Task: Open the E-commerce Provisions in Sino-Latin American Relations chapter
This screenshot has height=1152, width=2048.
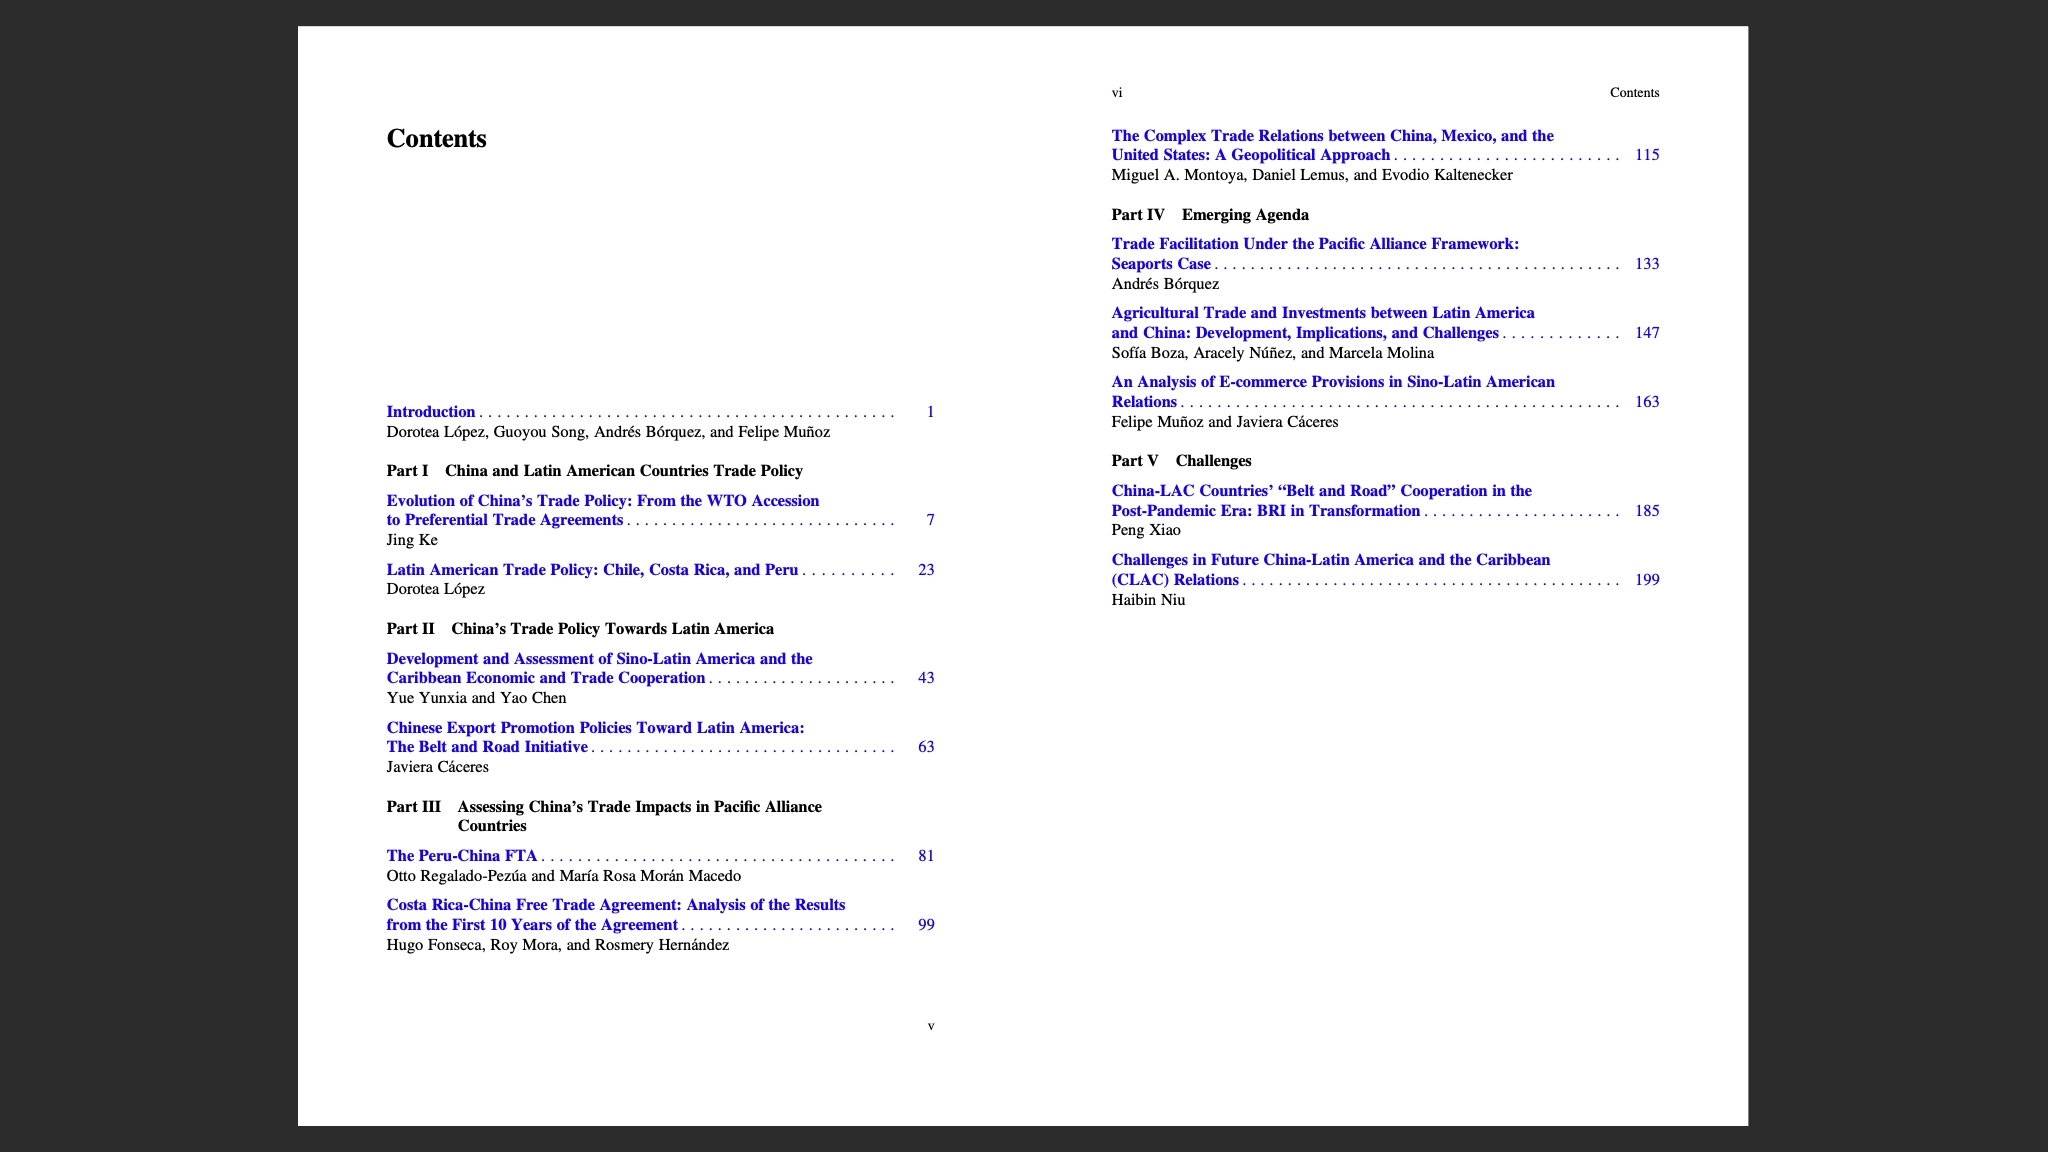Action: tap(1332, 391)
